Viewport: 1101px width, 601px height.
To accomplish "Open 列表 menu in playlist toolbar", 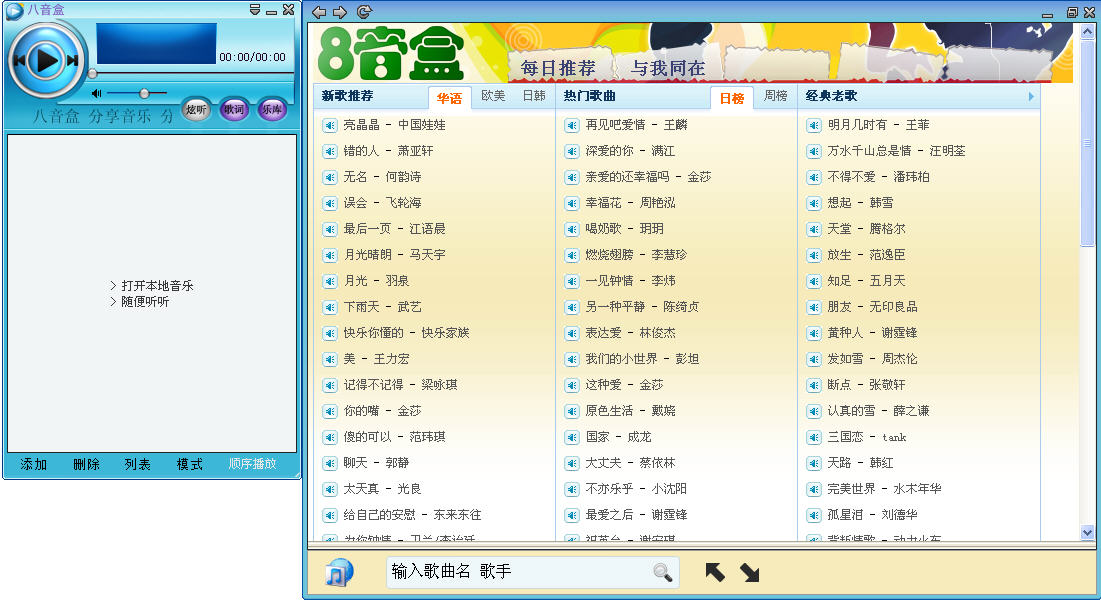I will (x=137, y=464).
